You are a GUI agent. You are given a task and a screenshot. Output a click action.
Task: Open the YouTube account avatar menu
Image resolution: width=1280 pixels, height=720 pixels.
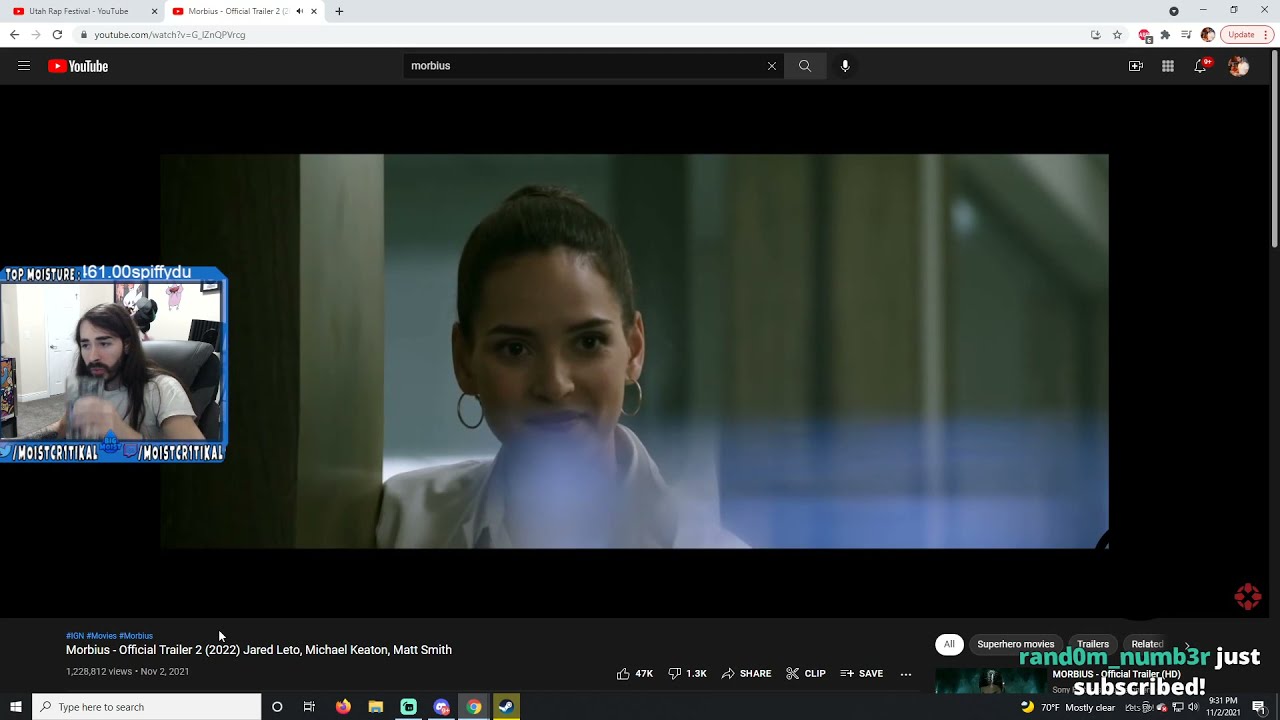tap(1239, 66)
